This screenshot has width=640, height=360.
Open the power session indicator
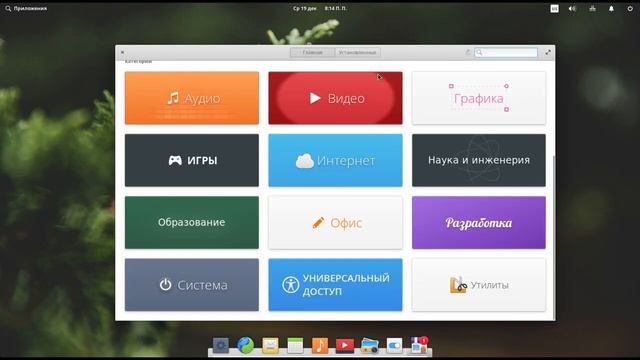point(630,9)
